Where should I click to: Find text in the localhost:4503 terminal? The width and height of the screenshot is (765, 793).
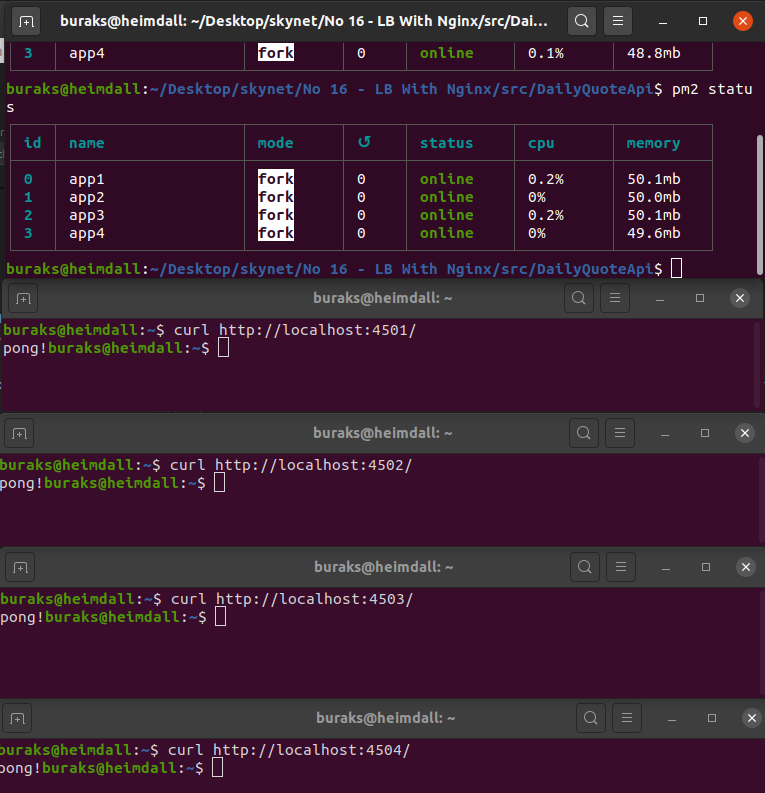point(585,567)
